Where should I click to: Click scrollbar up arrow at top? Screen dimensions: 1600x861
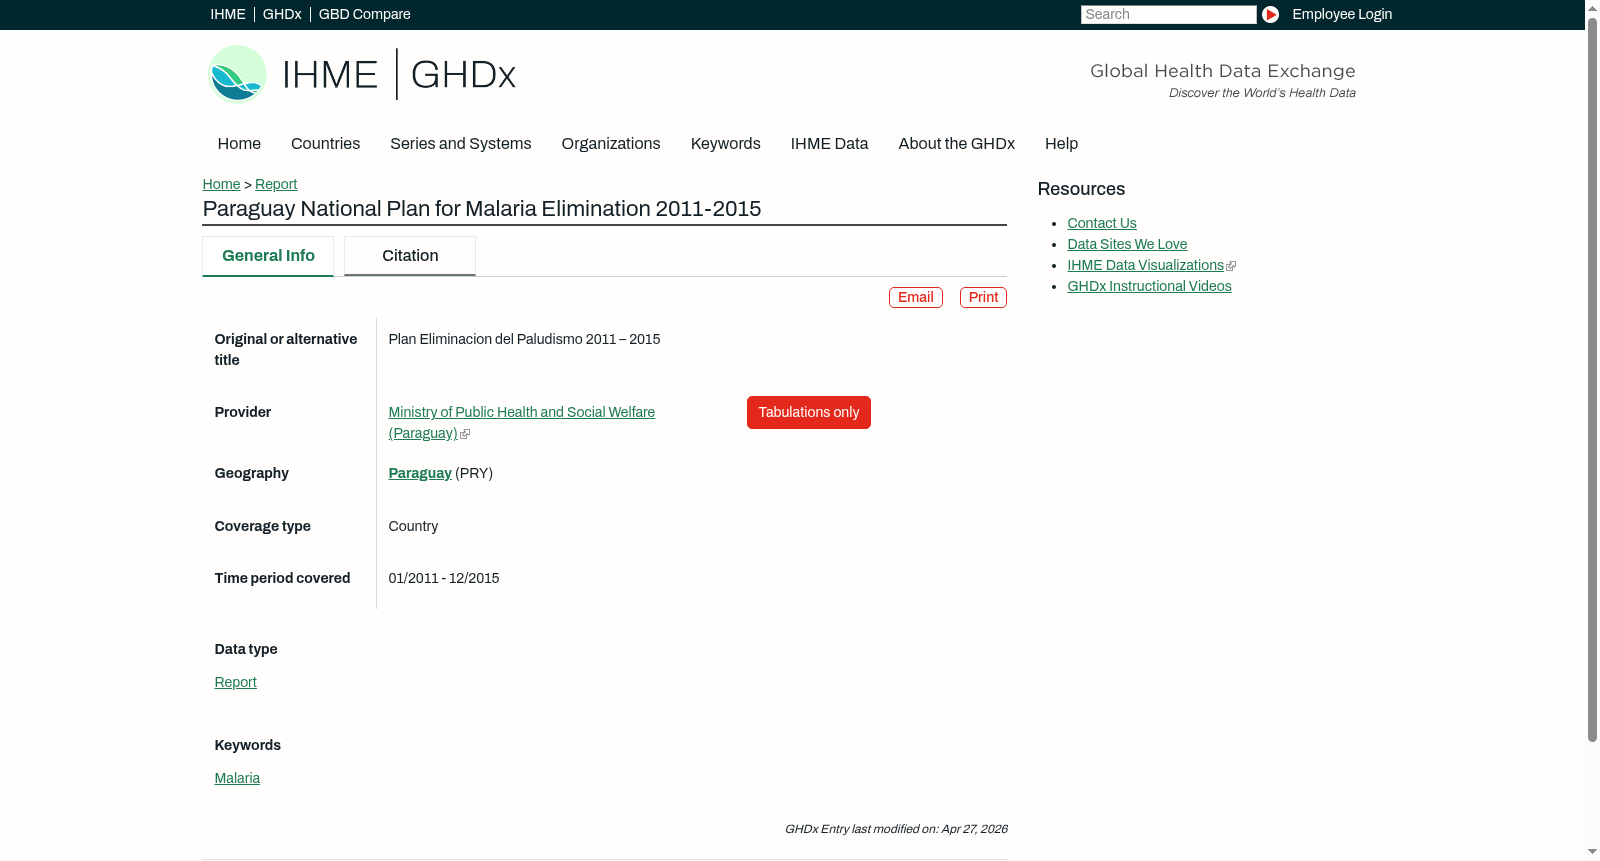point(1592,7)
